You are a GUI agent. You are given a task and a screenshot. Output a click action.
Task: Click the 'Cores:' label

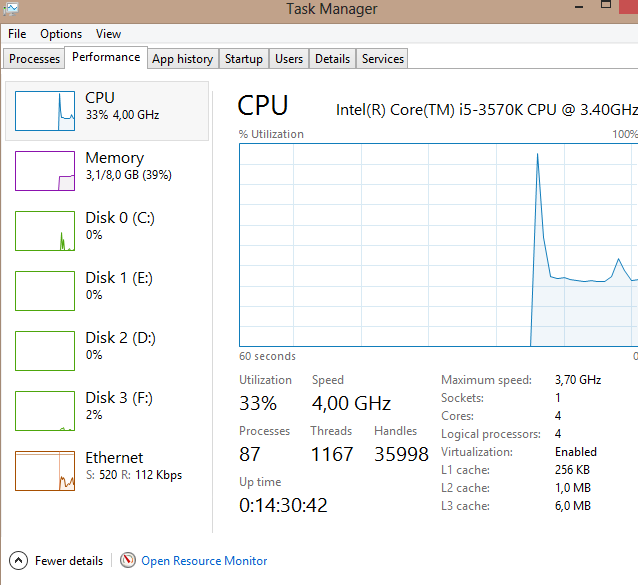click(x=457, y=416)
